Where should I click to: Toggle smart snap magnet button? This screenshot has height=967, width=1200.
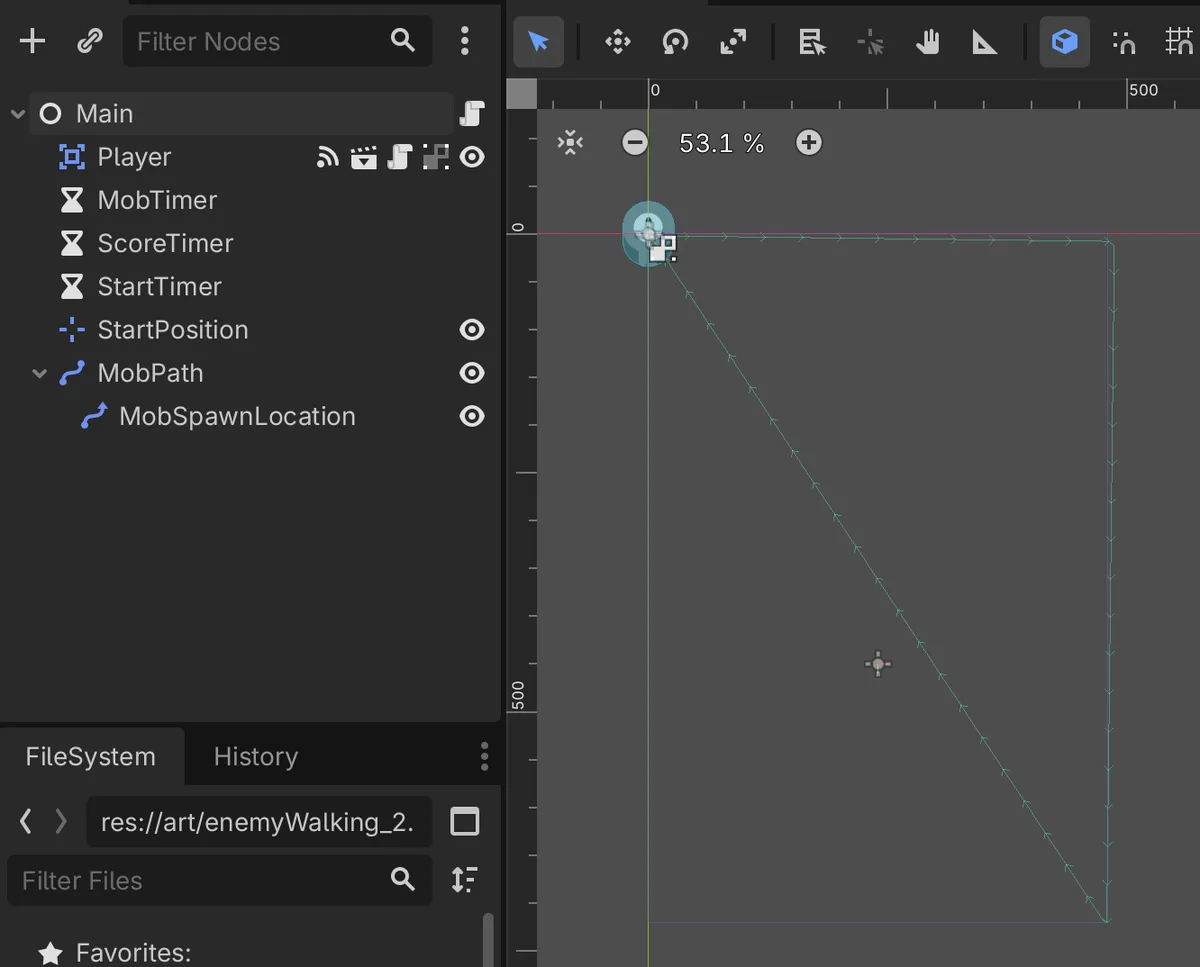pos(1124,42)
